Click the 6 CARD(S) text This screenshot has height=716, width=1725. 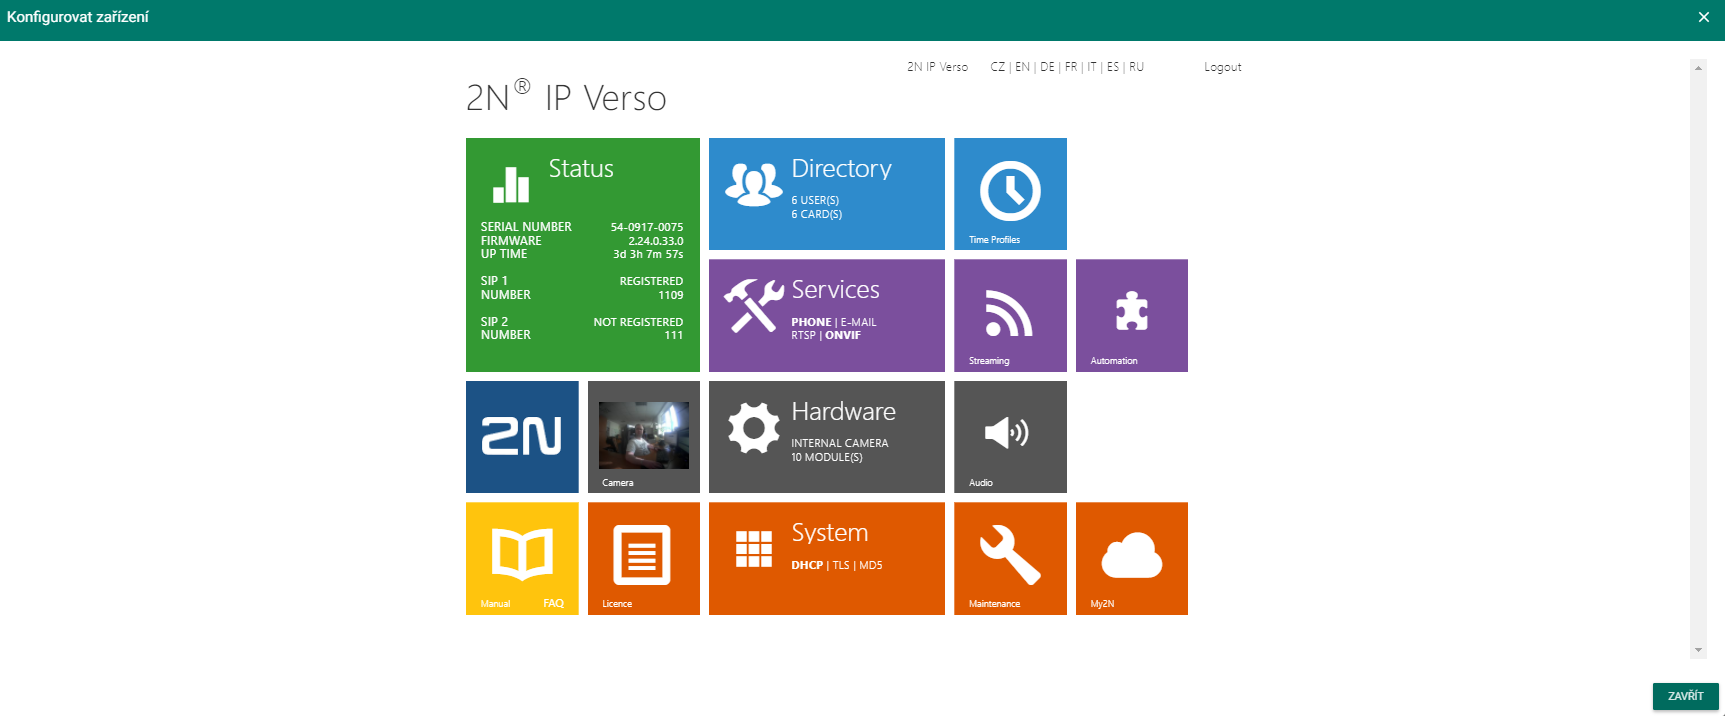pos(816,214)
